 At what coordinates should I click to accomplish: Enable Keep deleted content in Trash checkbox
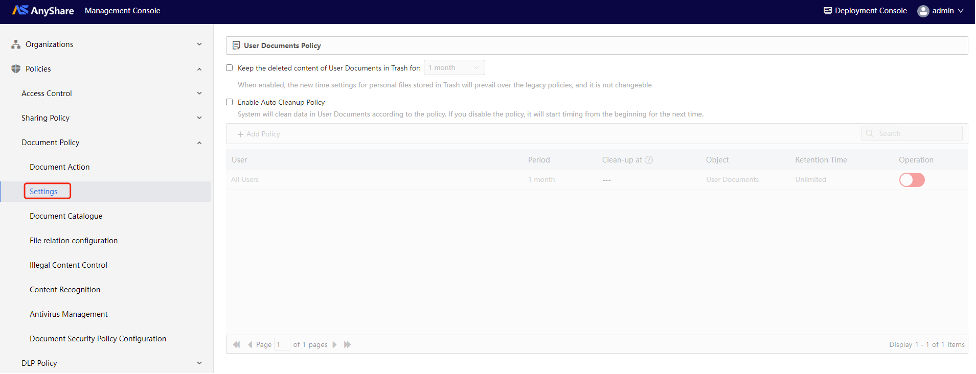tap(230, 67)
